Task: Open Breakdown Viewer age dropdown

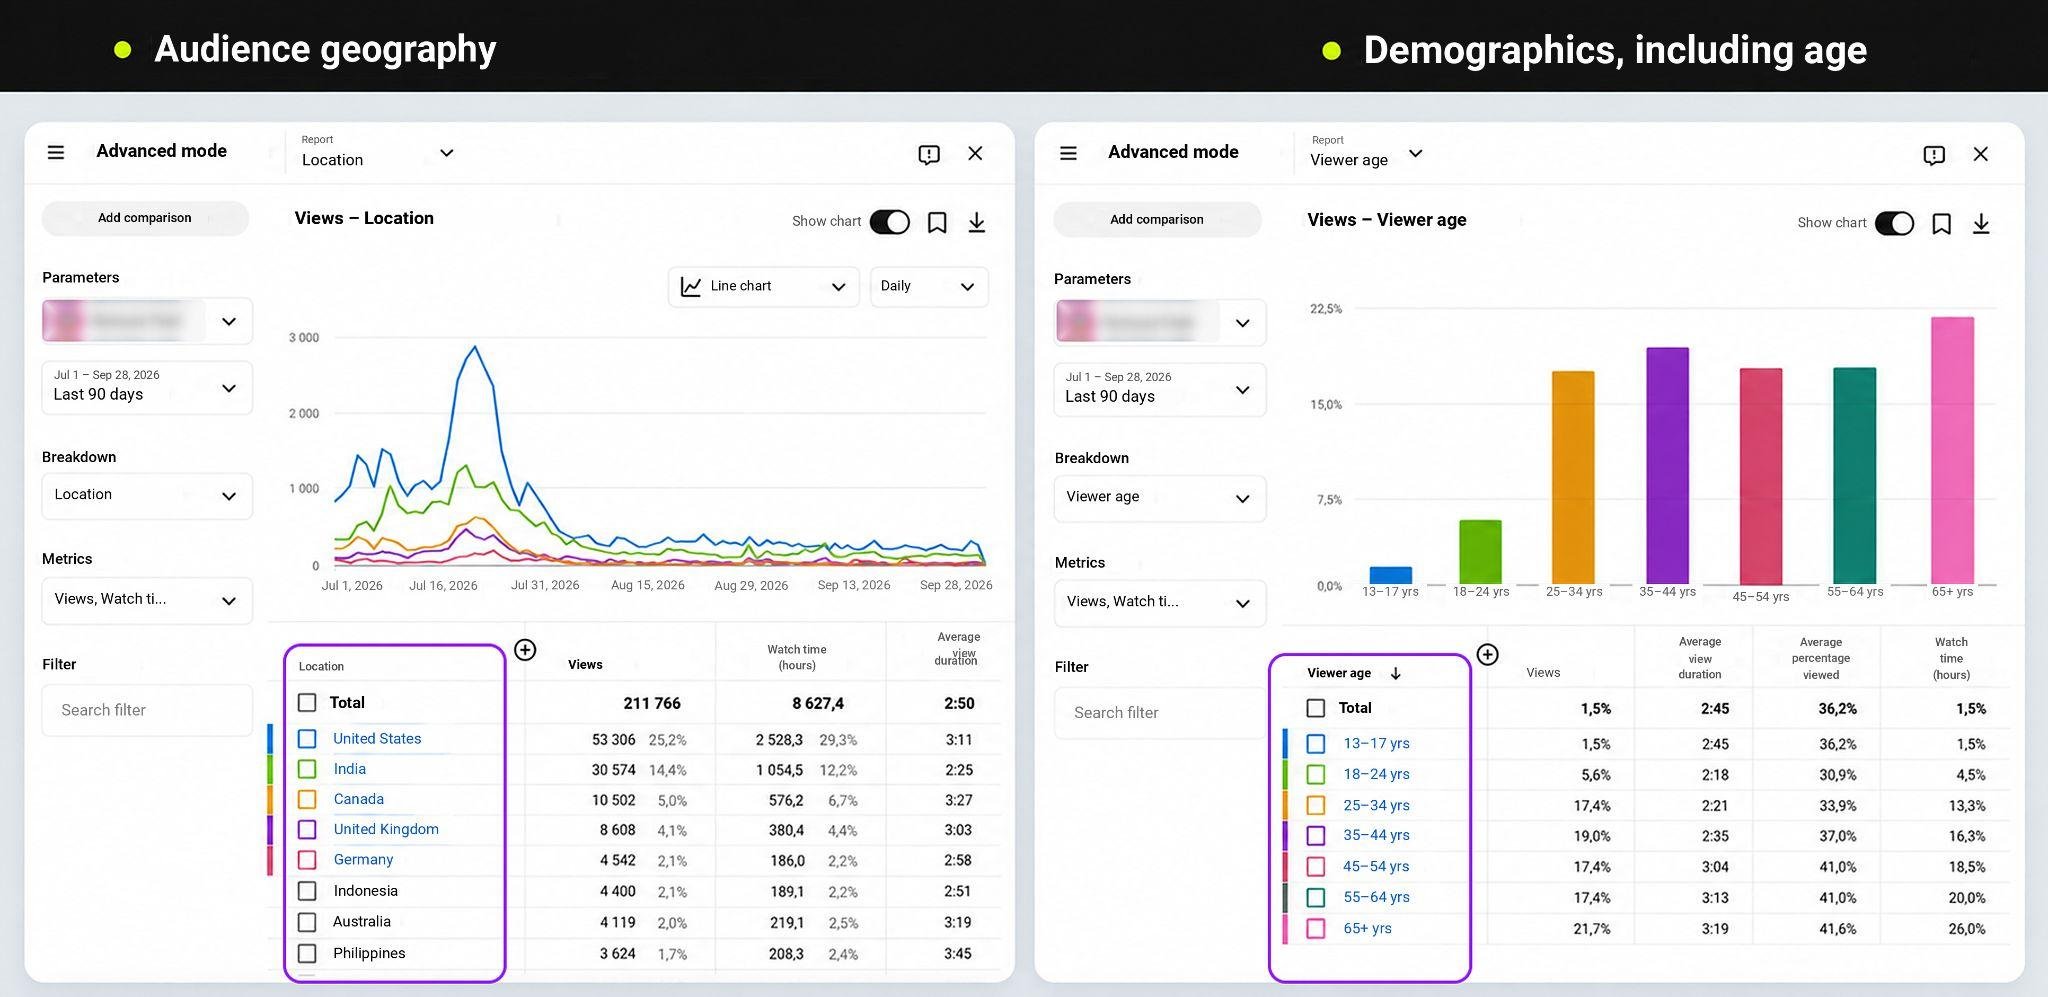Action: pyautogui.click(x=1160, y=498)
